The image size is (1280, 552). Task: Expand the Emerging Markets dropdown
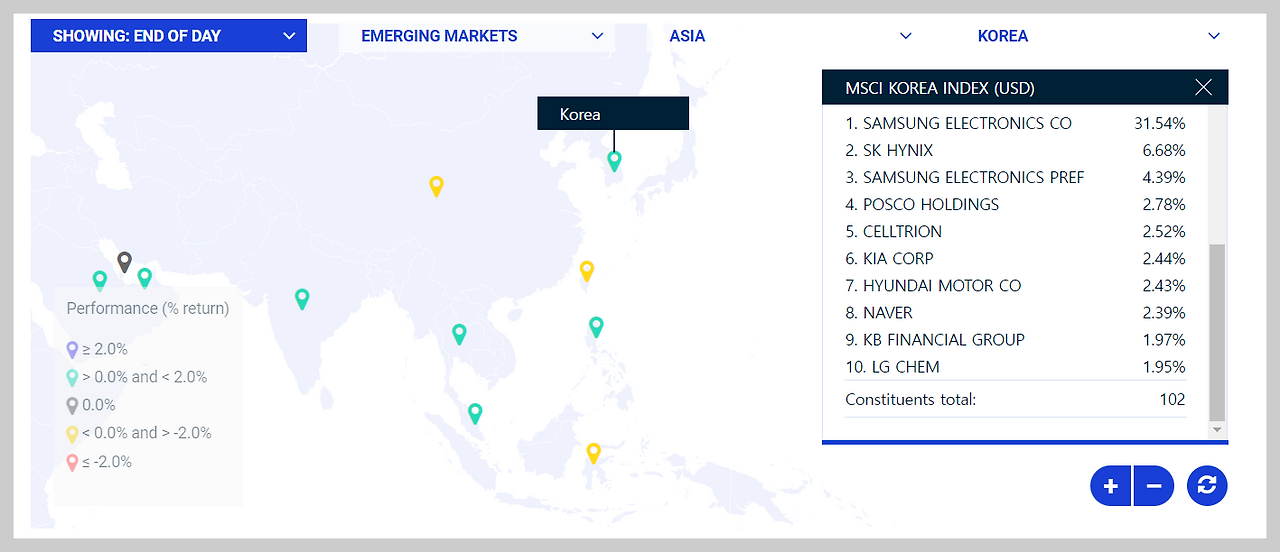[x=477, y=36]
